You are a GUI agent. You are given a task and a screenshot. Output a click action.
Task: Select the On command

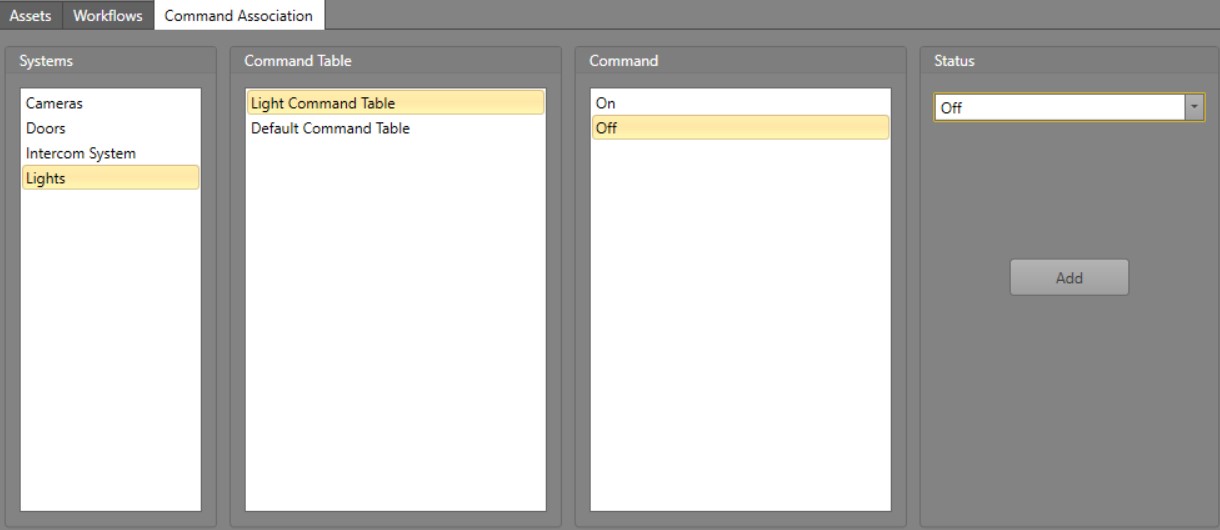(x=605, y=103)
